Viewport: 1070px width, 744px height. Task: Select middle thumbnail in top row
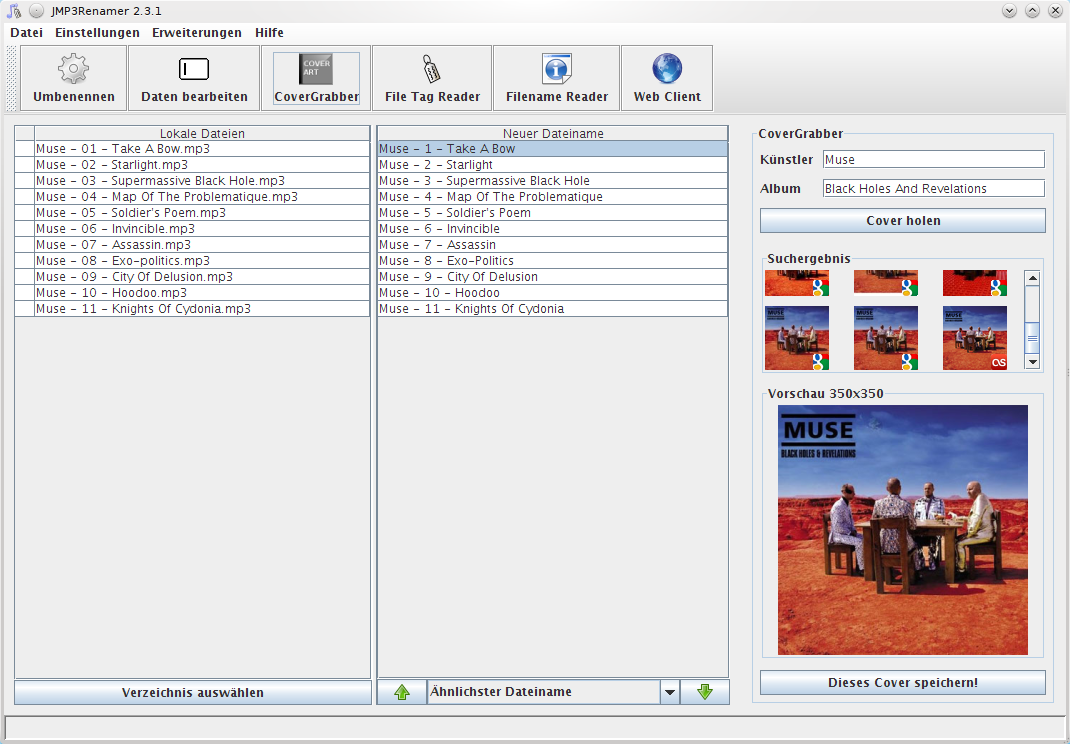tap(886, 283)
